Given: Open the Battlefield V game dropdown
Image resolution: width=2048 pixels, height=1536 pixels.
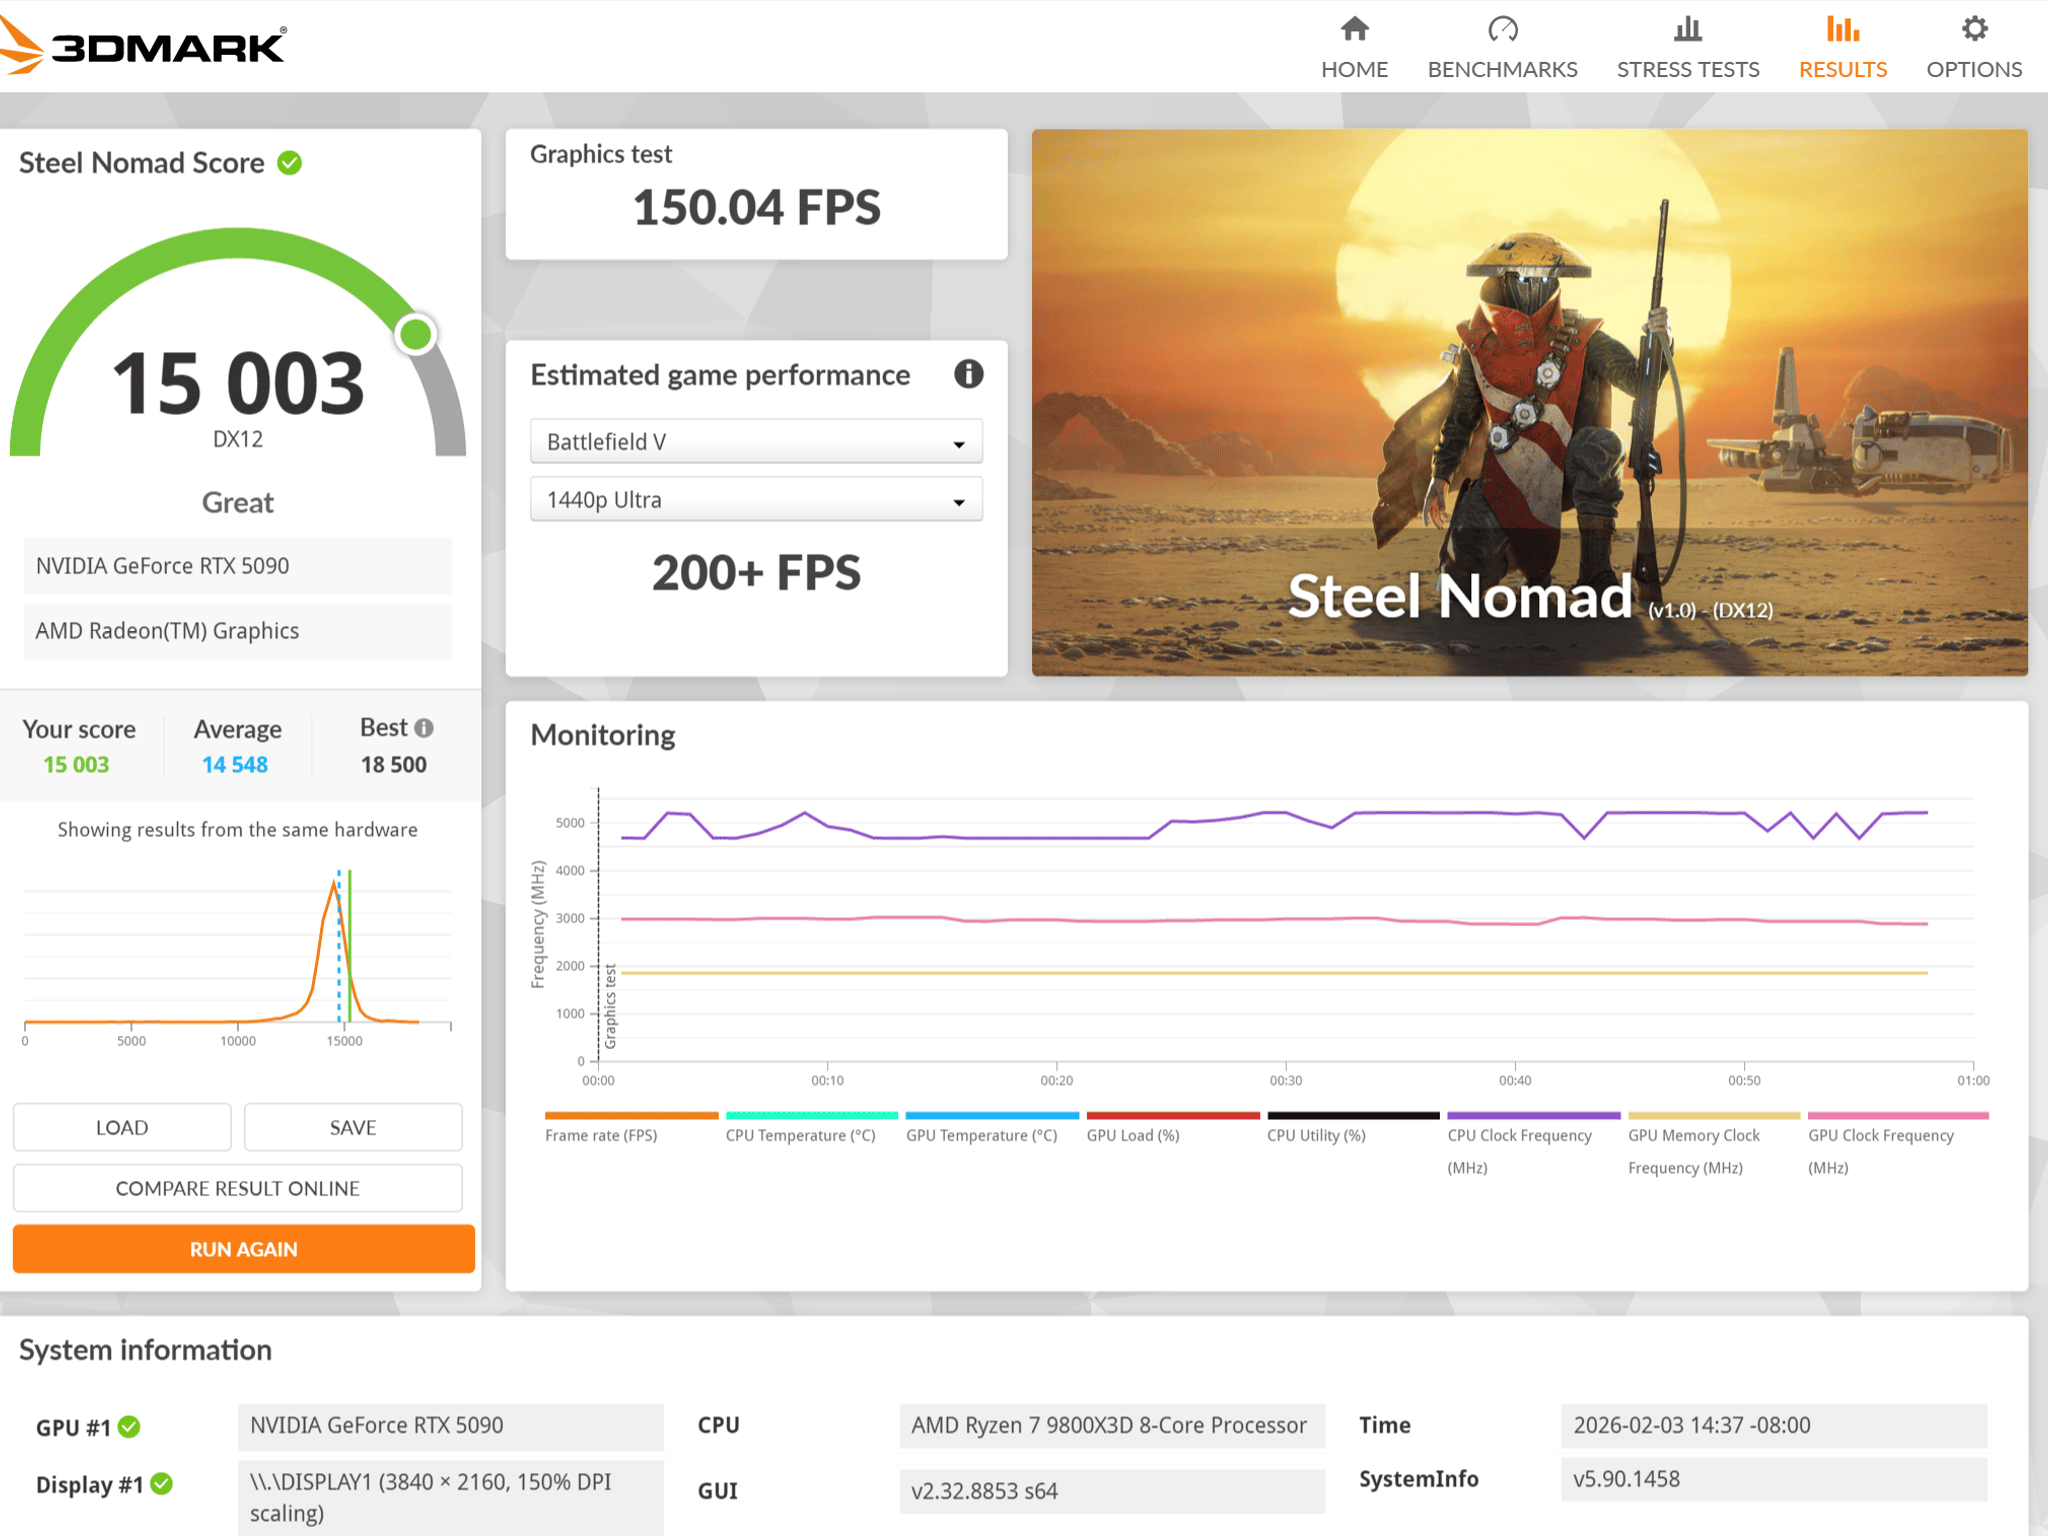Looking at the screenshot, I should pos(756,441).
